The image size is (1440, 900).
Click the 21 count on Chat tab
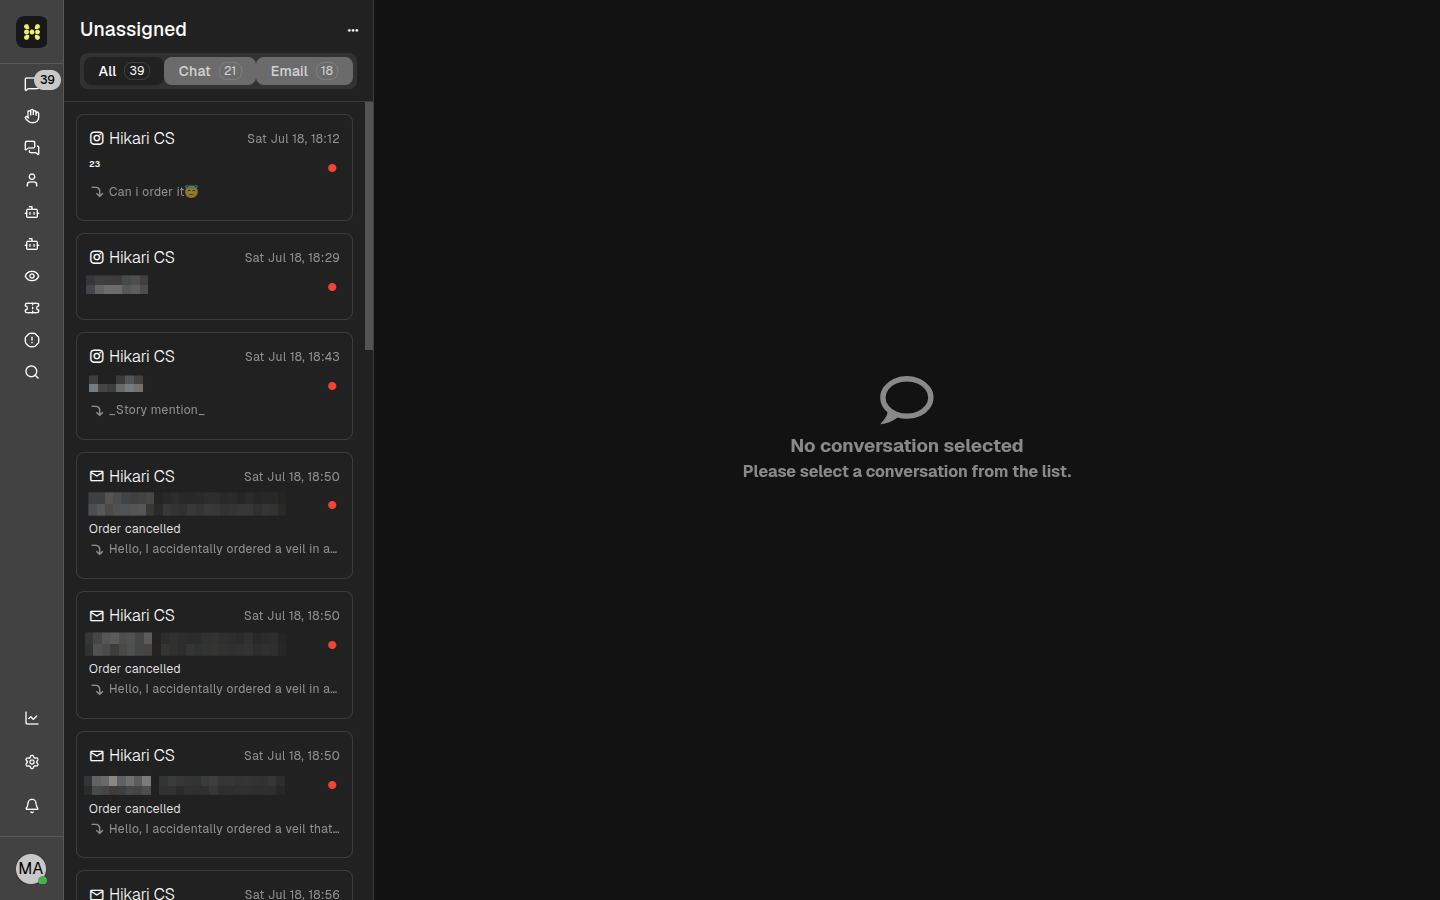pyautogui.click(x=230, y=71)
